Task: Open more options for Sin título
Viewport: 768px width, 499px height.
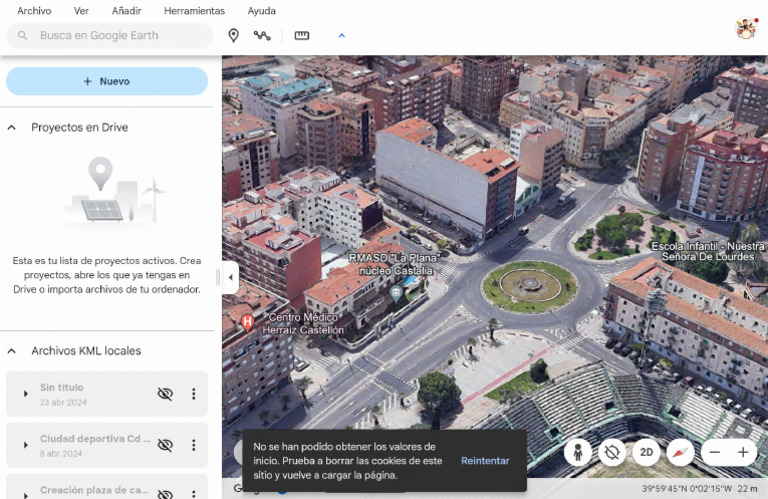Action: point(194,394)
